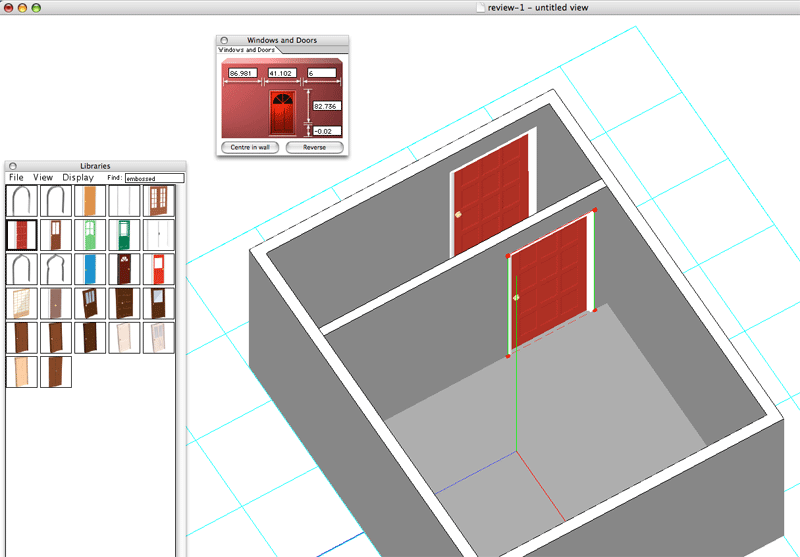Choose the light green glazed door
Image resolution: width=800 pixels, height=557 pixels.
click(x=90, y=235)
